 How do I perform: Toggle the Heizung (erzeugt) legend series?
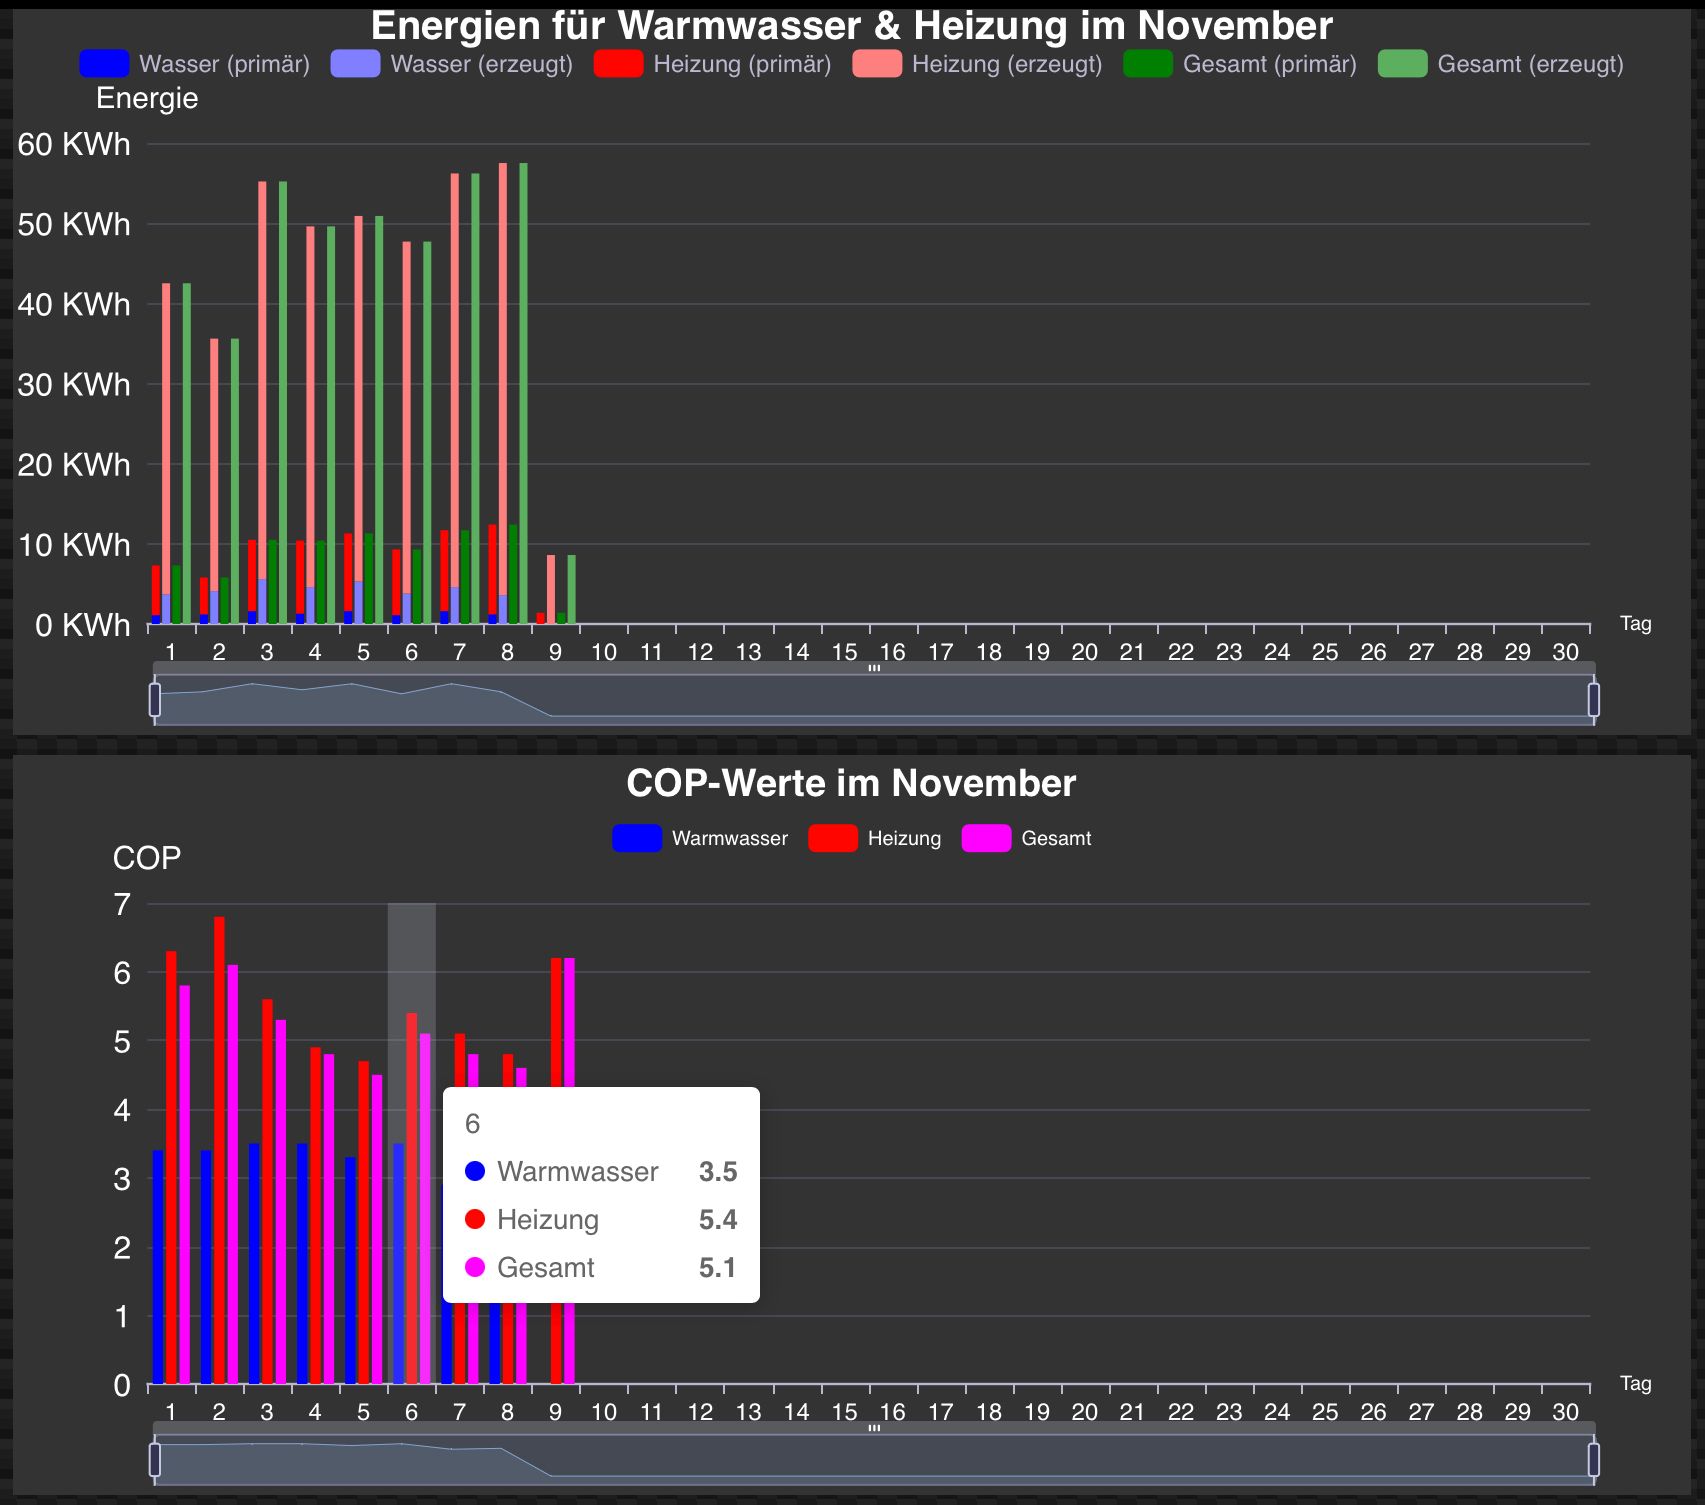(978, 64)
